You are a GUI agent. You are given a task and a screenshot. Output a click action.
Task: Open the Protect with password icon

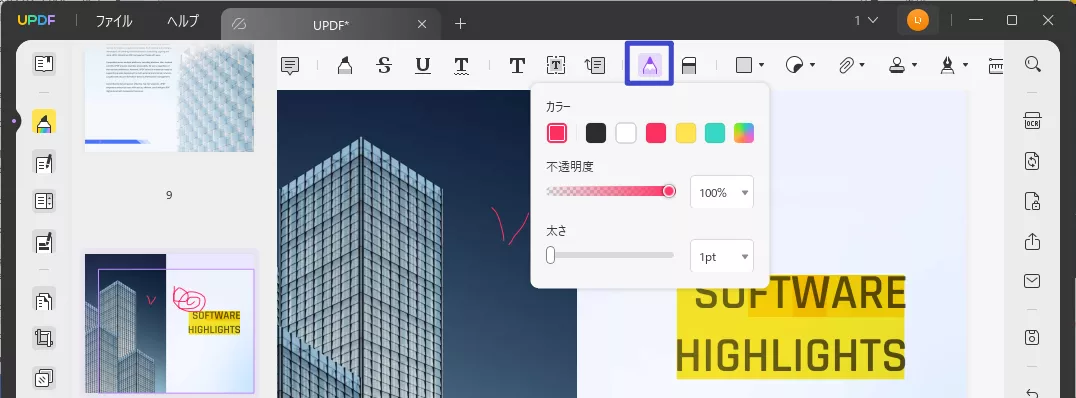[x=1032, y=201]
